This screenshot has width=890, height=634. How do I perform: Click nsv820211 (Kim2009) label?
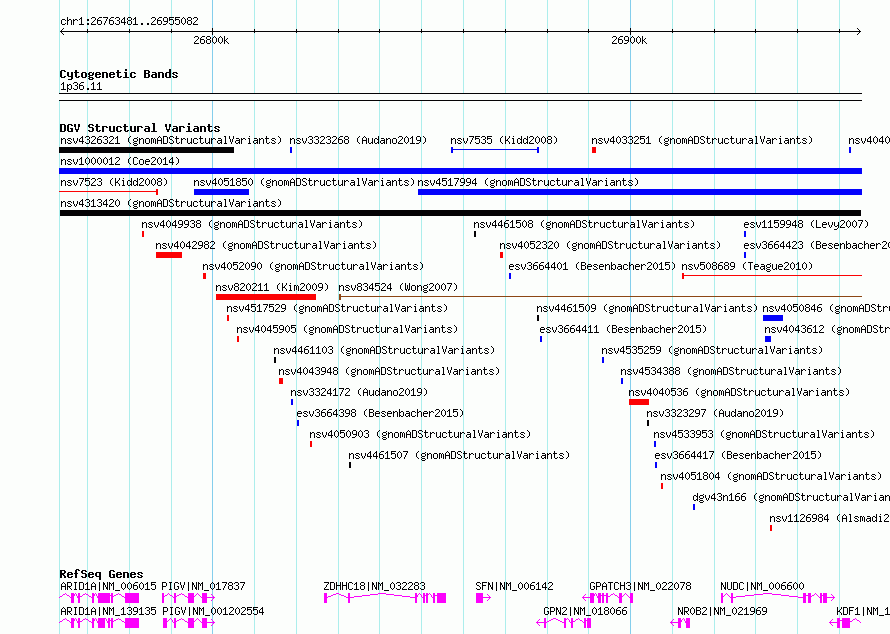[x=272, y=287]
